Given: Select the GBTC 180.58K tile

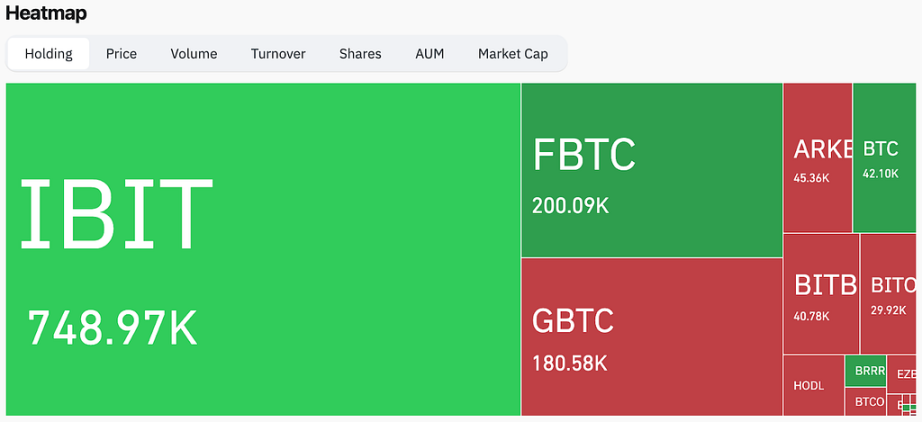Looking at the screenshot, I should pyautogui.click(x=651, y=336).
